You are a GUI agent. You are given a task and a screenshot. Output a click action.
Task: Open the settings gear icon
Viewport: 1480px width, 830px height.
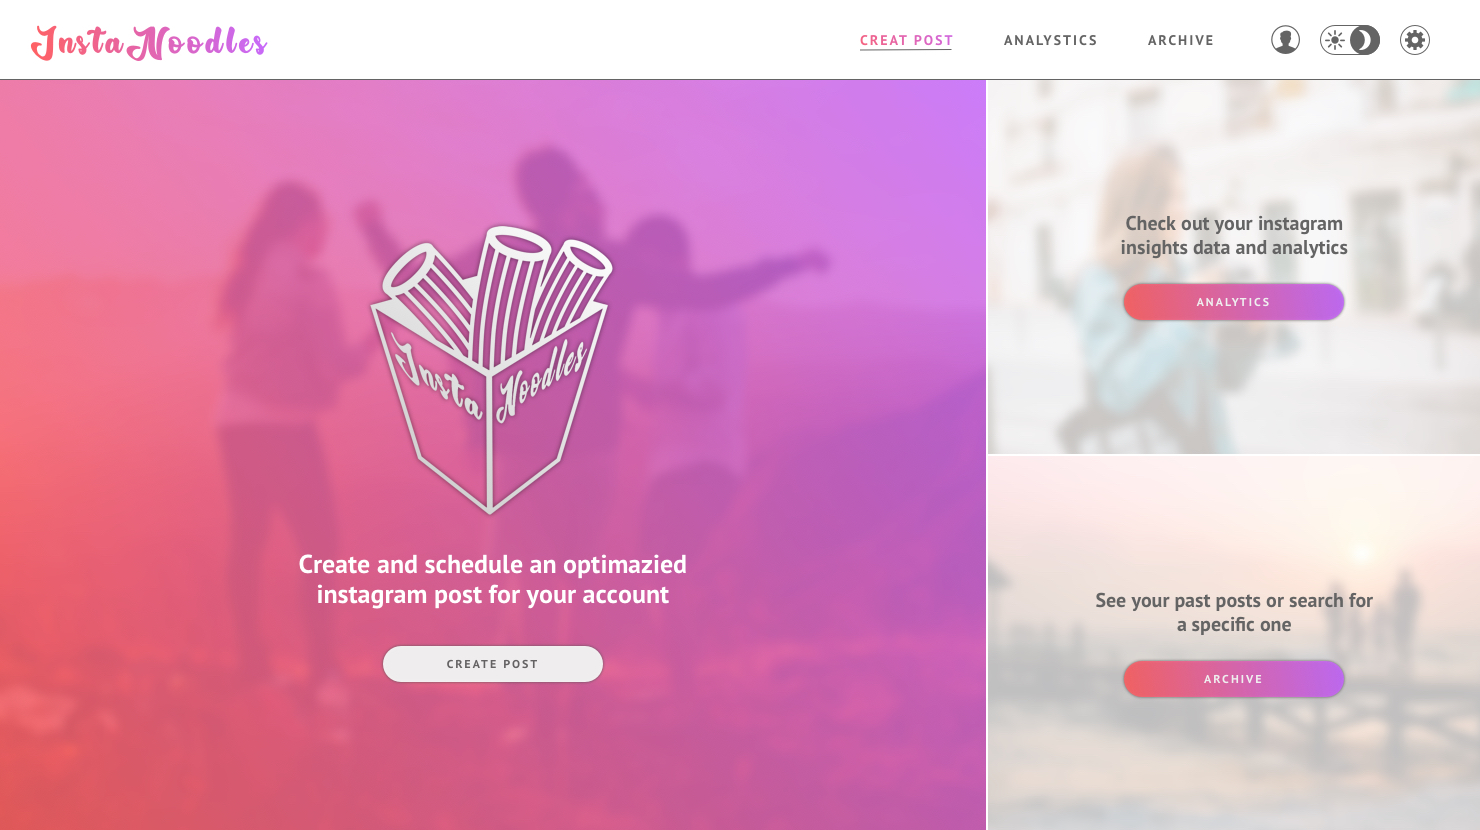(1415, 40)
